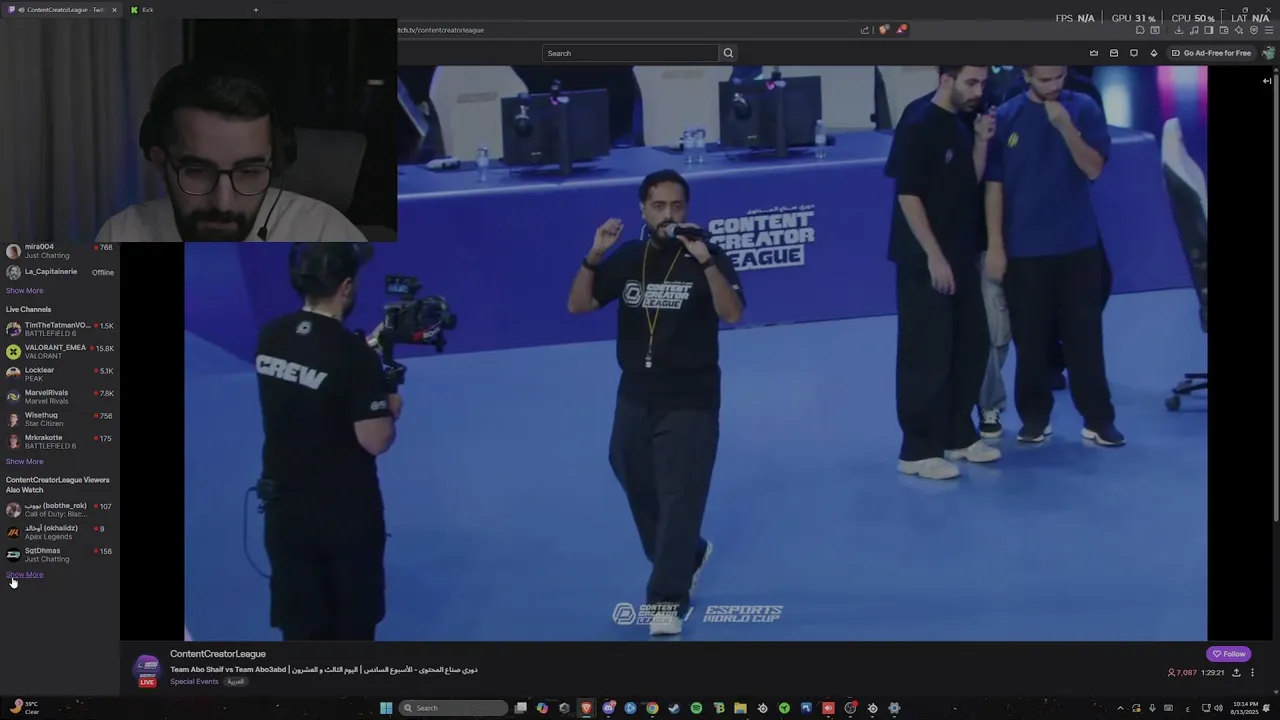Image resolution: width=1280 pixels, height=720 pixels.
Task: Click the search magnifier button on Twitch
Action: click(728, 53)
